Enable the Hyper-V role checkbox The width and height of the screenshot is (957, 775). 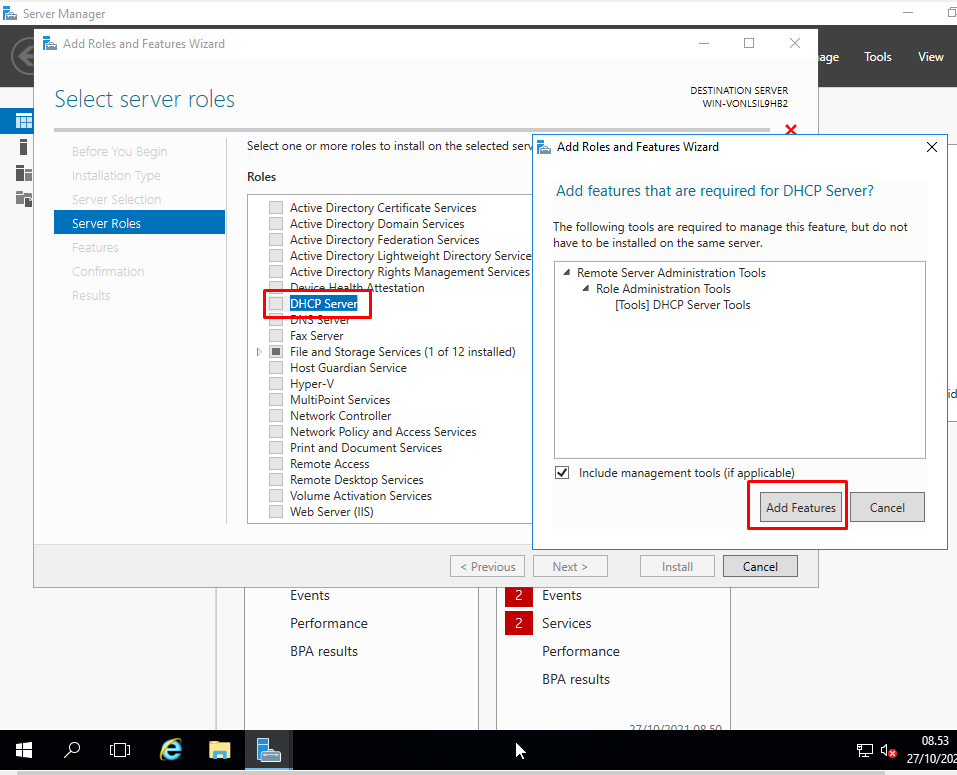276,384
